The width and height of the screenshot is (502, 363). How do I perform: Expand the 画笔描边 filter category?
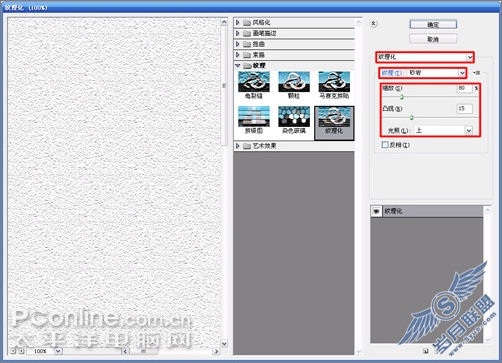[x=237, y=33]
